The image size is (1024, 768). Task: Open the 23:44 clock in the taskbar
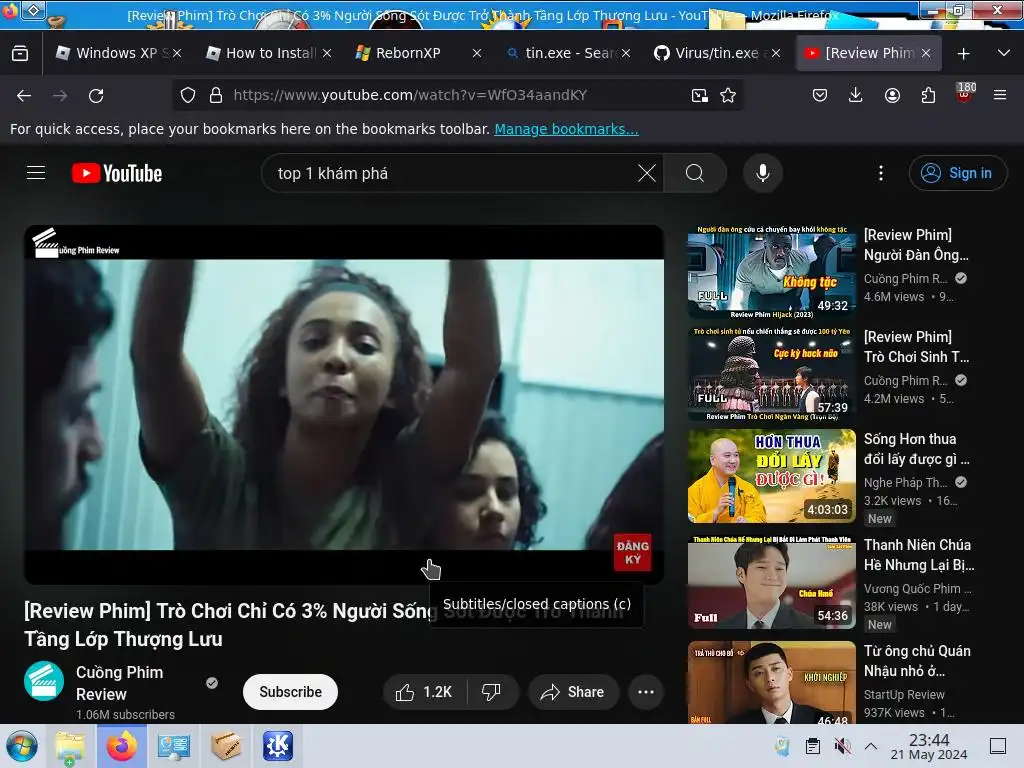point(929,746)
